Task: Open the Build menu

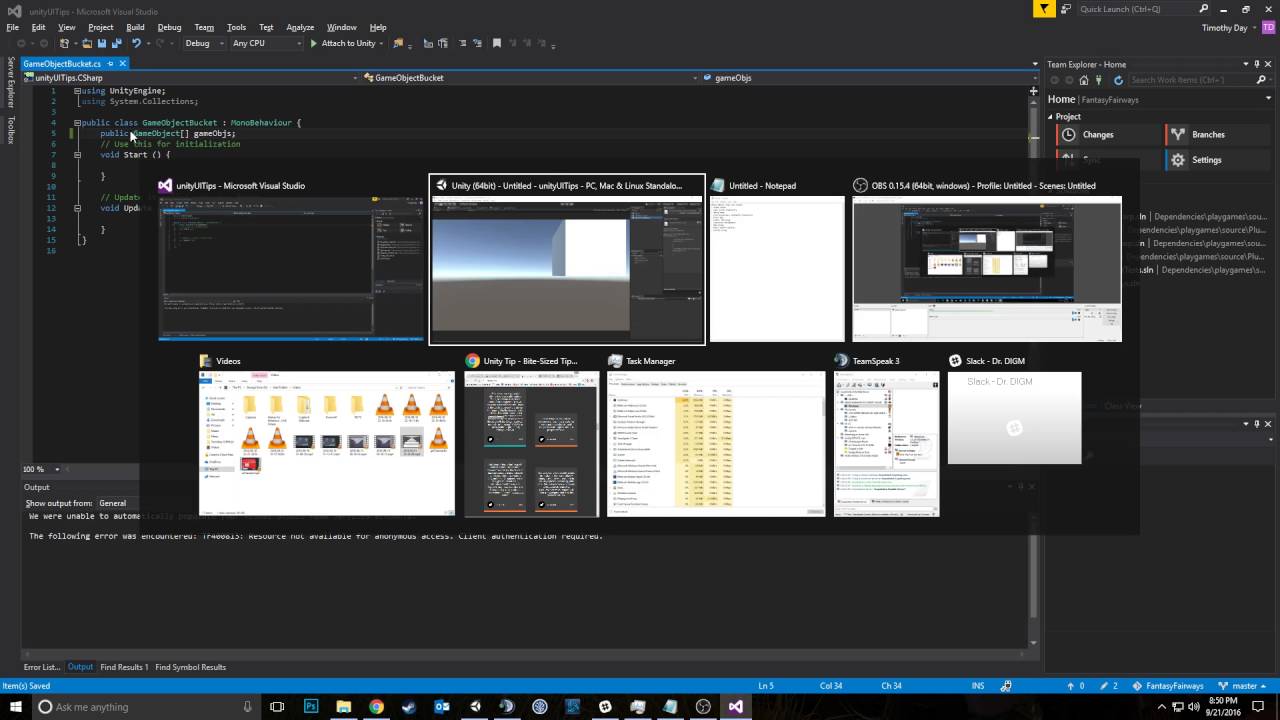Action: 135,27
